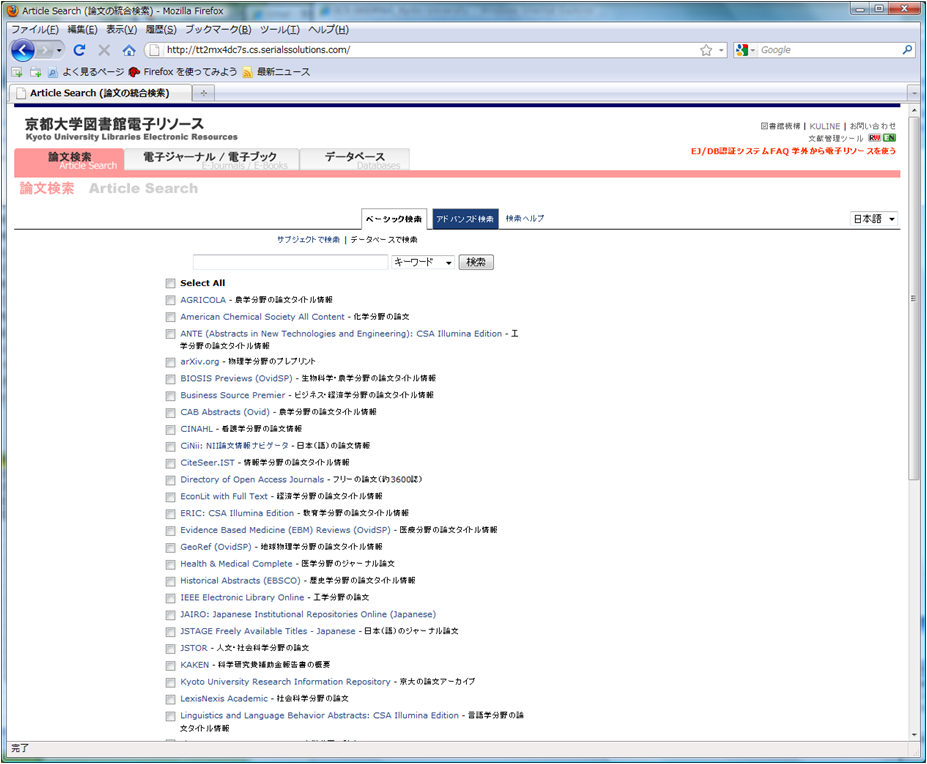Switch to 電子ジャーナル / 電子ブック tab
The width and height of the screenshot is (927, 764).
coord(211,160)
